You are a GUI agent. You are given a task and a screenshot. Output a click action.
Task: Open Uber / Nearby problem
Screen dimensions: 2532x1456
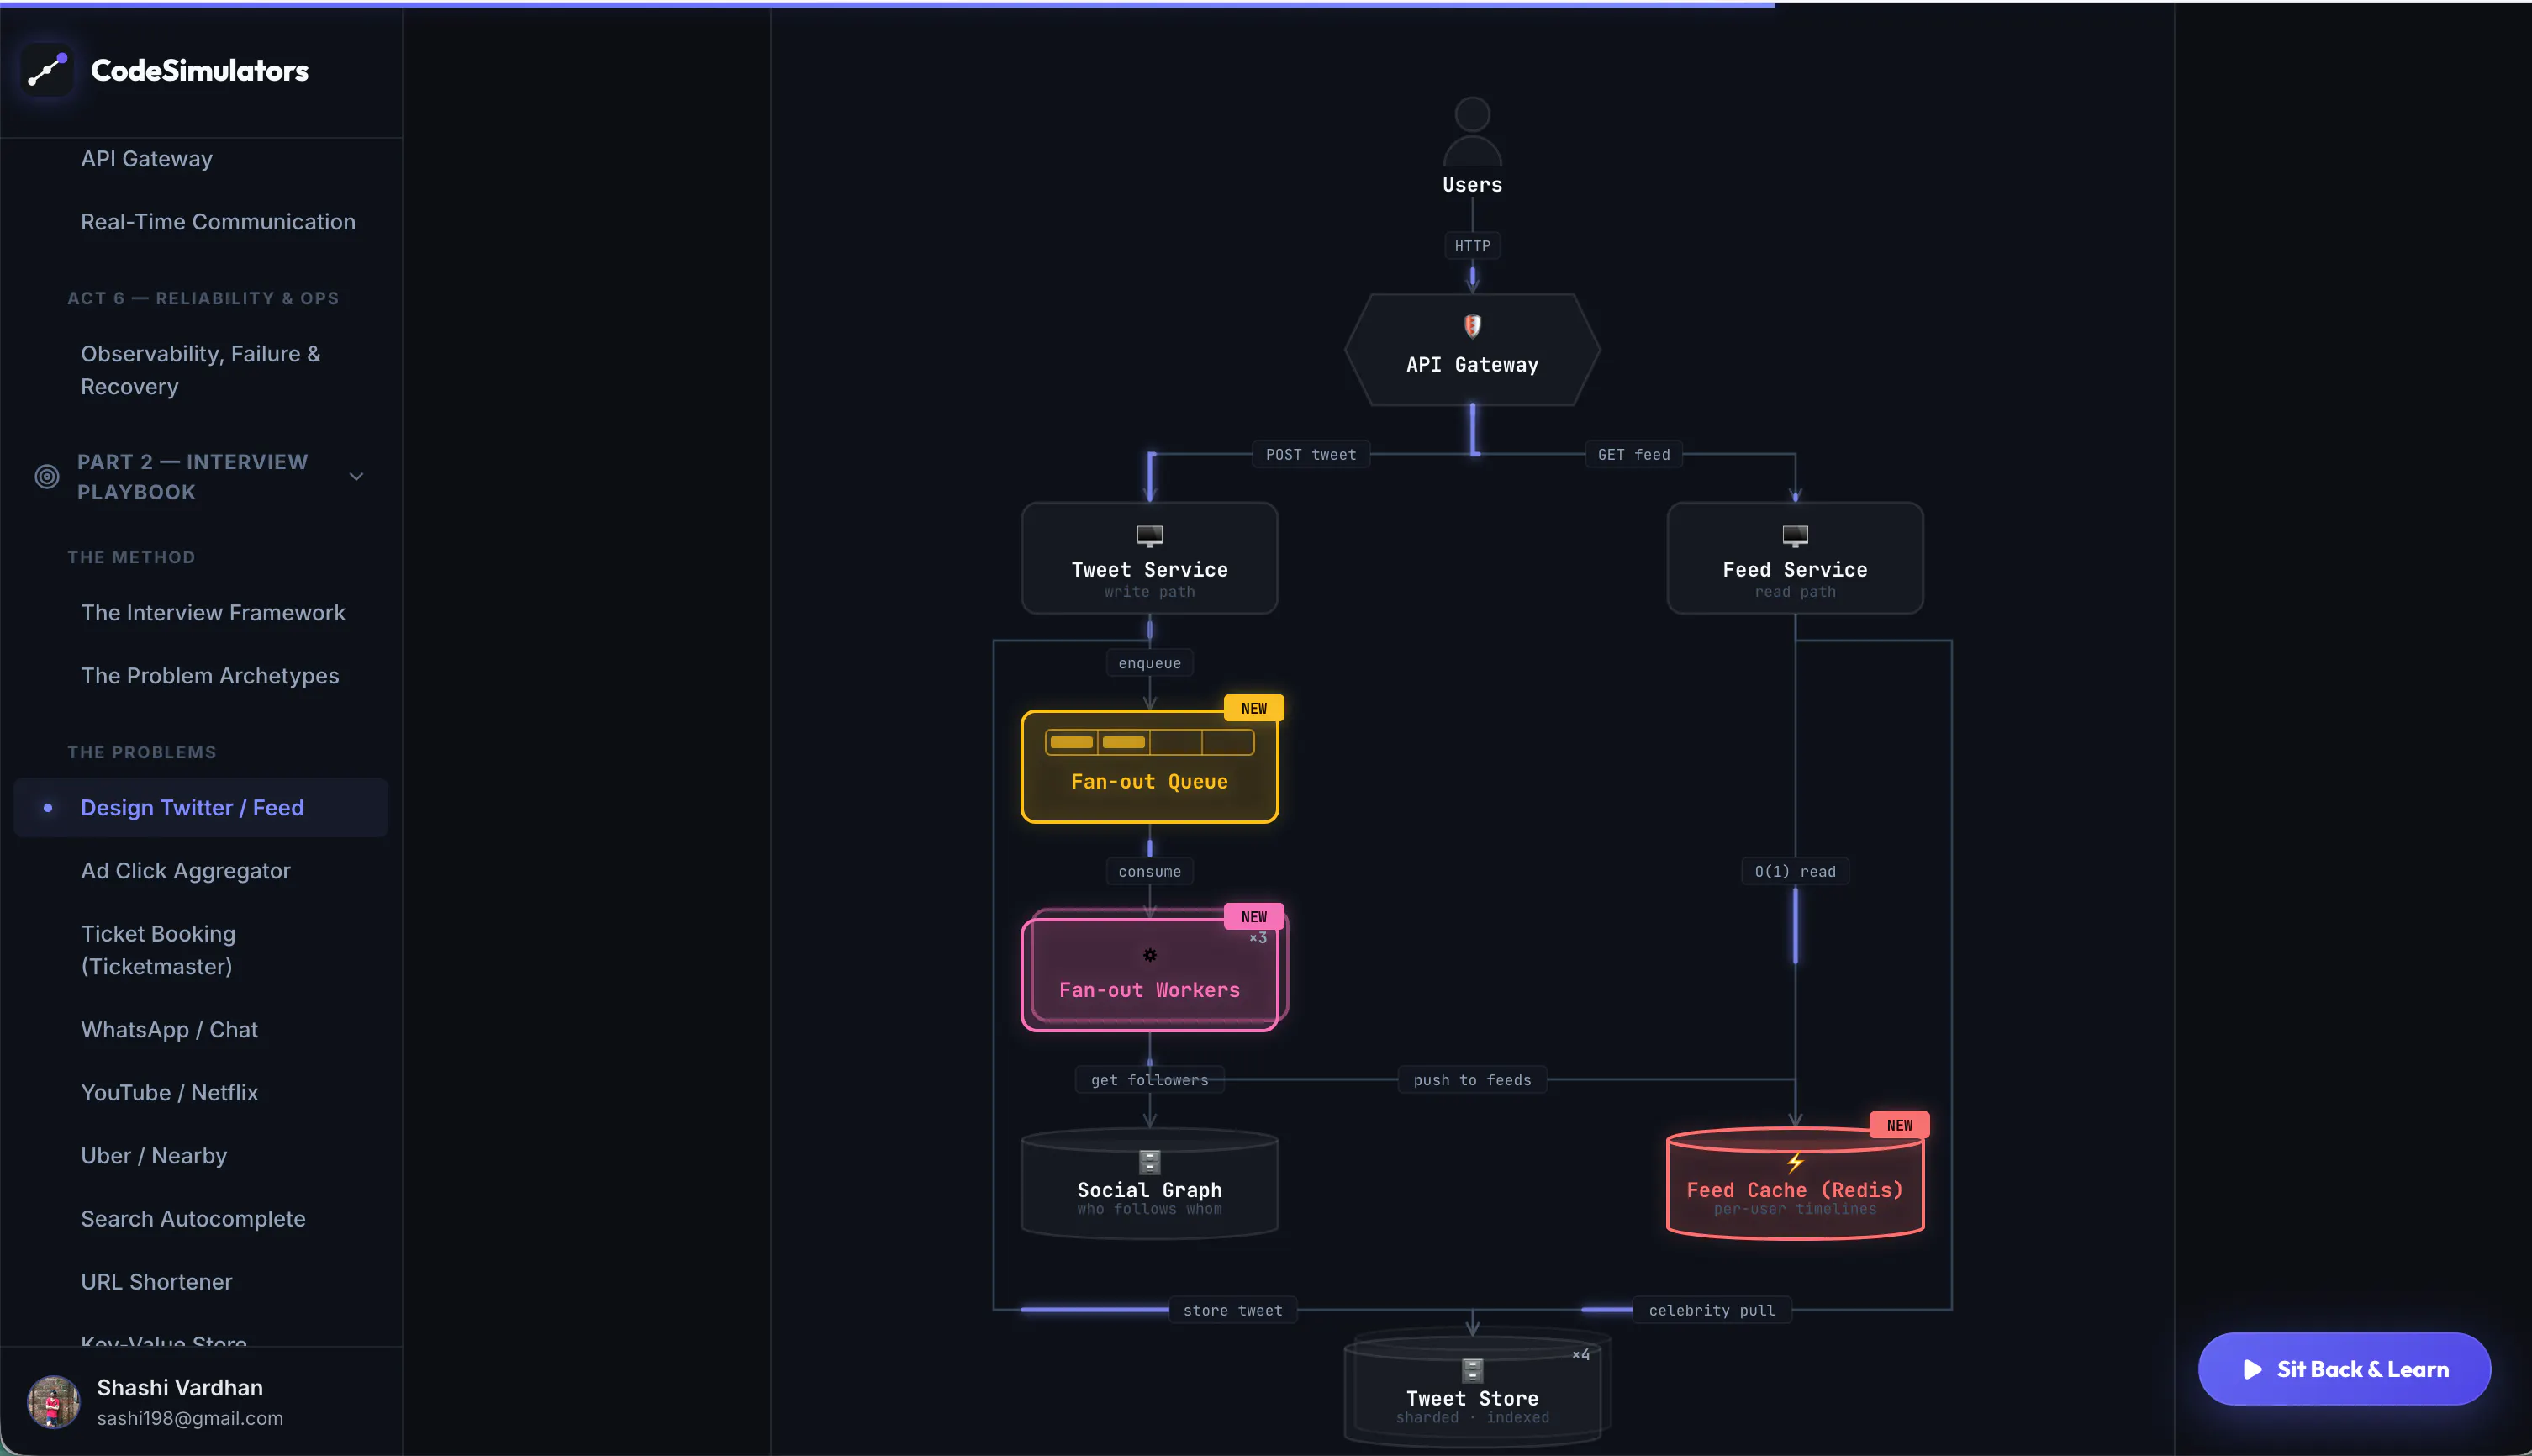click(154, 1156)
